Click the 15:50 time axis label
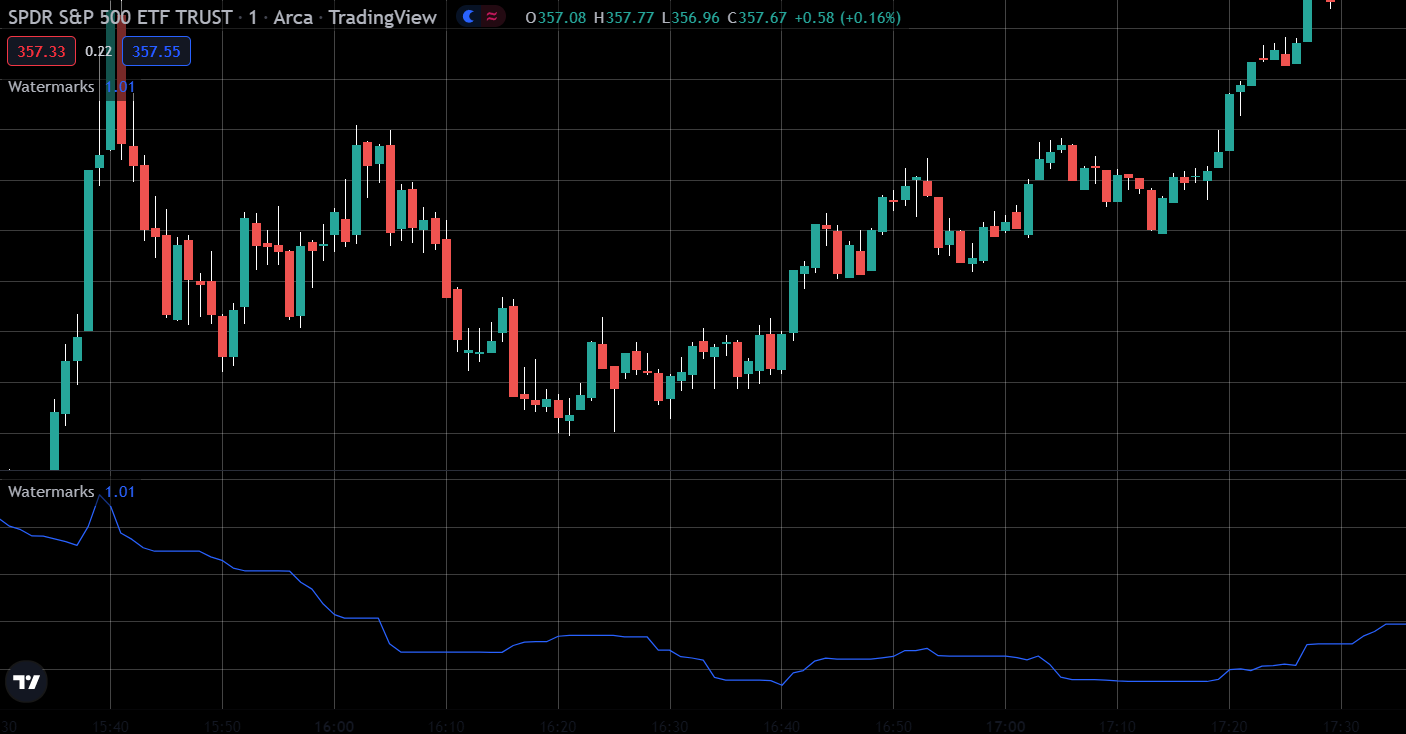The width and height of the screenshot is (1406, 734). pos(222,726)
